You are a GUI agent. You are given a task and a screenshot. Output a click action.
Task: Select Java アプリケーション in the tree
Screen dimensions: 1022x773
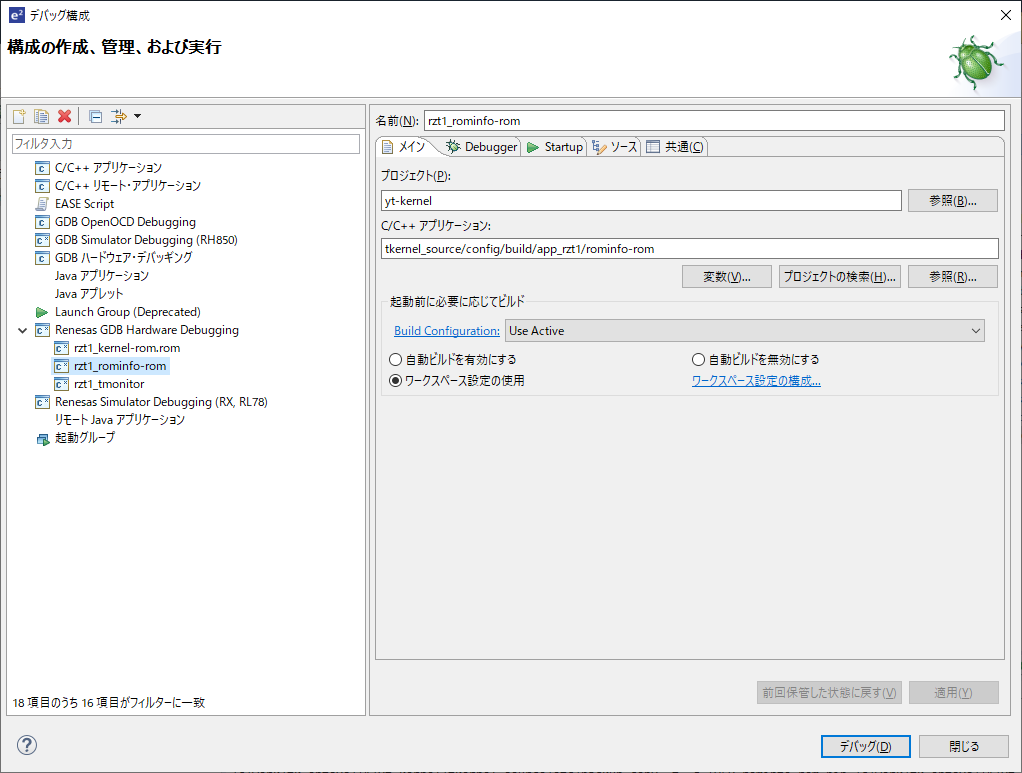[x=102, y=276]
